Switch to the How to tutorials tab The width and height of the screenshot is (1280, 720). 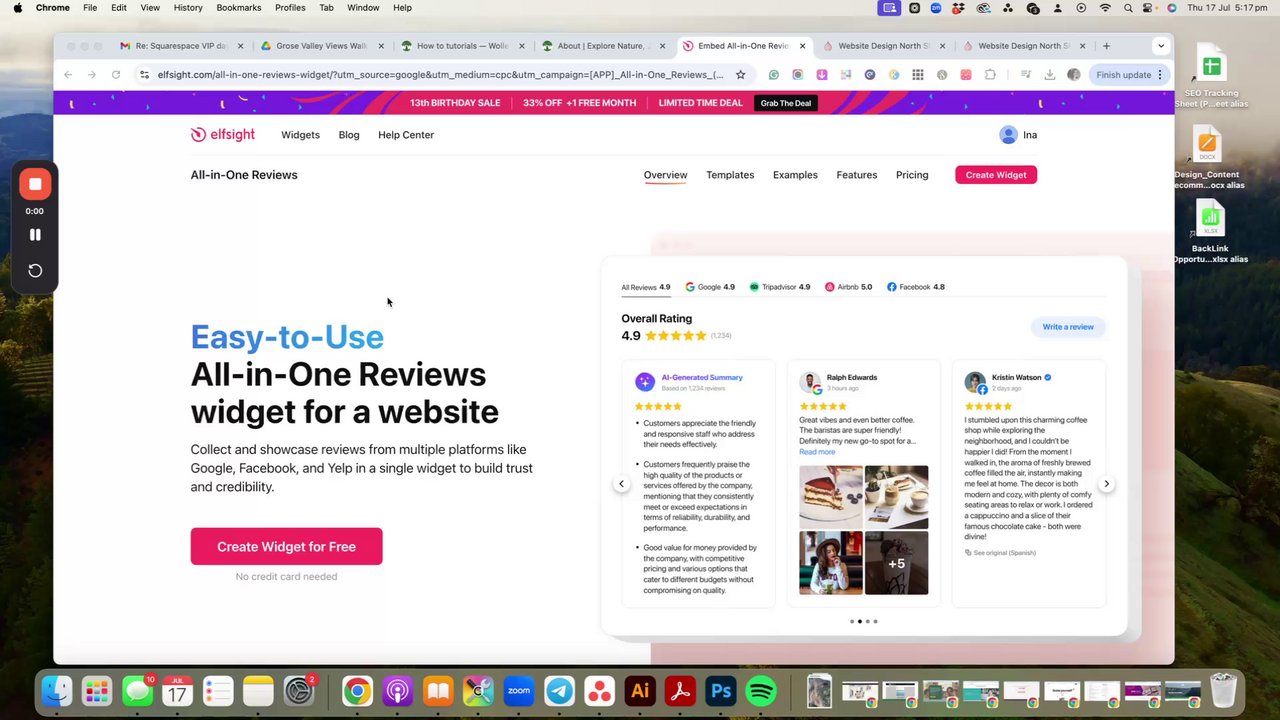coord(462,46)
